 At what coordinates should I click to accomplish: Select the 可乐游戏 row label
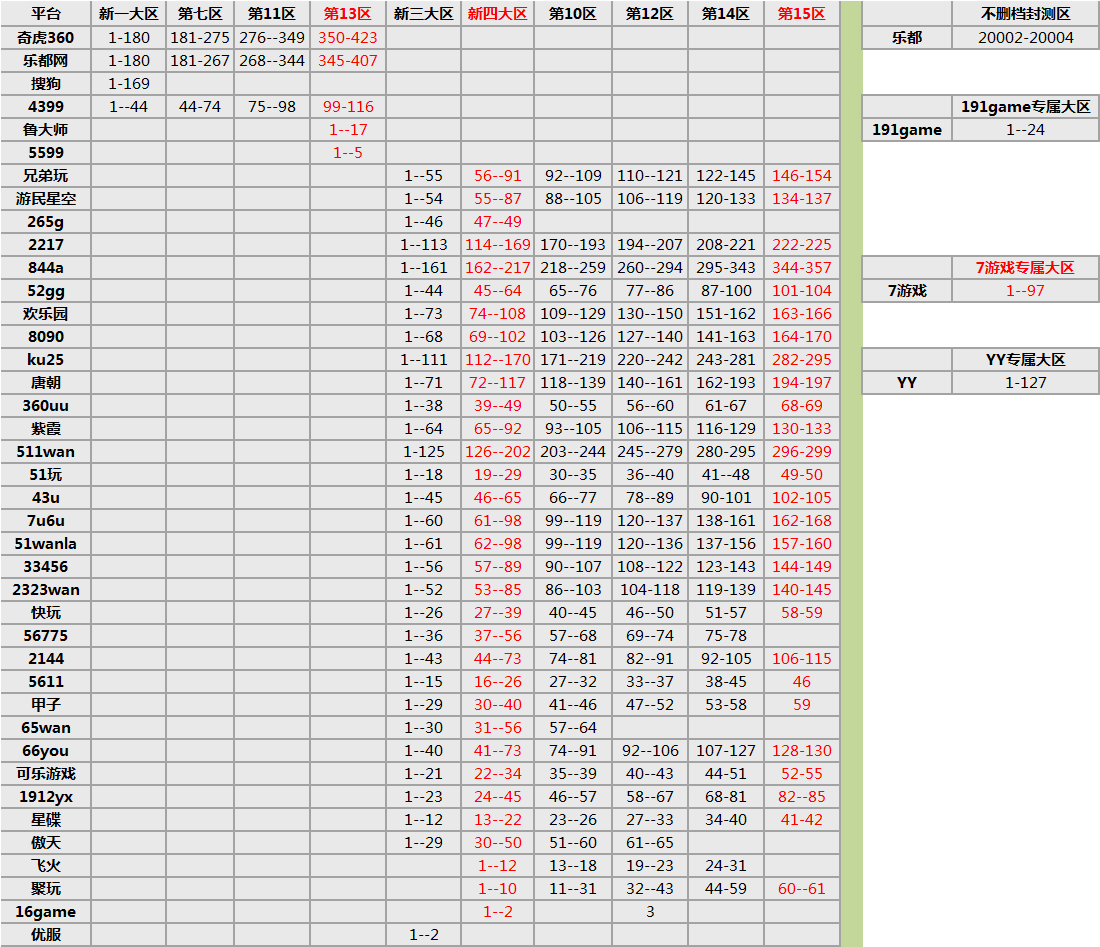click(x=46, y=774)
